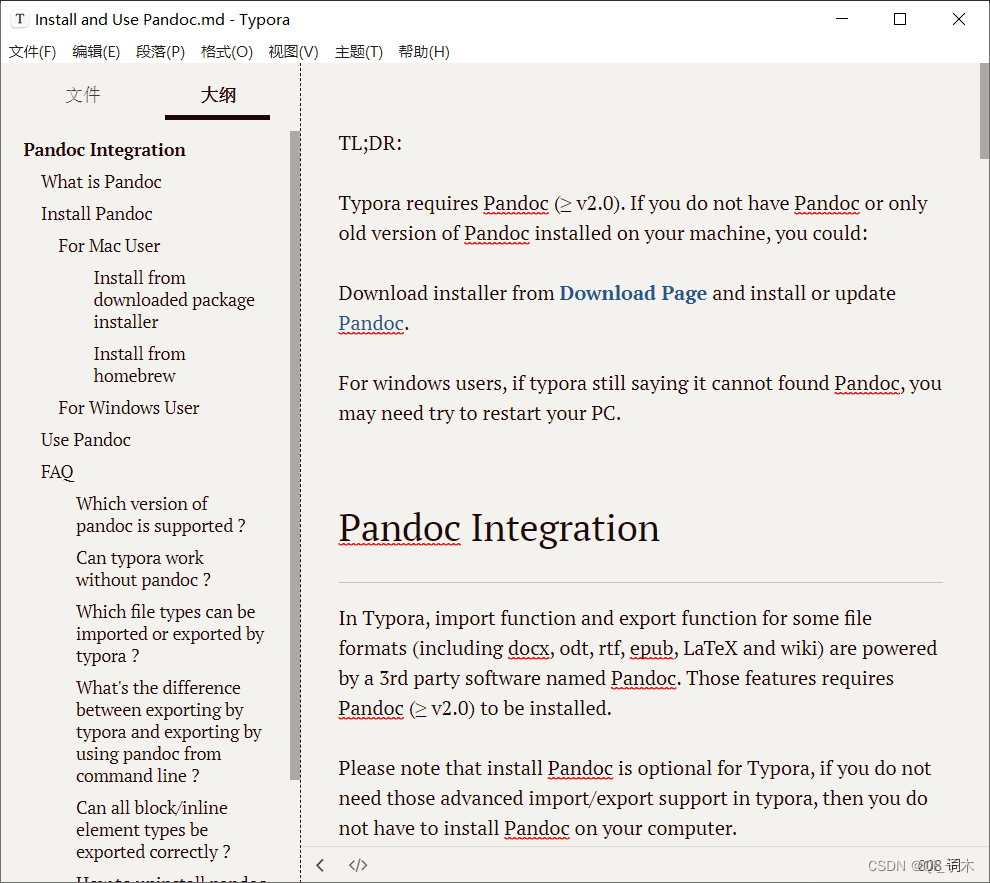Image resolution: width=990 pixels, height=883 pixels.
Task: Click the document vertical scrollbar thumb
Action: [x=984, y=110]
